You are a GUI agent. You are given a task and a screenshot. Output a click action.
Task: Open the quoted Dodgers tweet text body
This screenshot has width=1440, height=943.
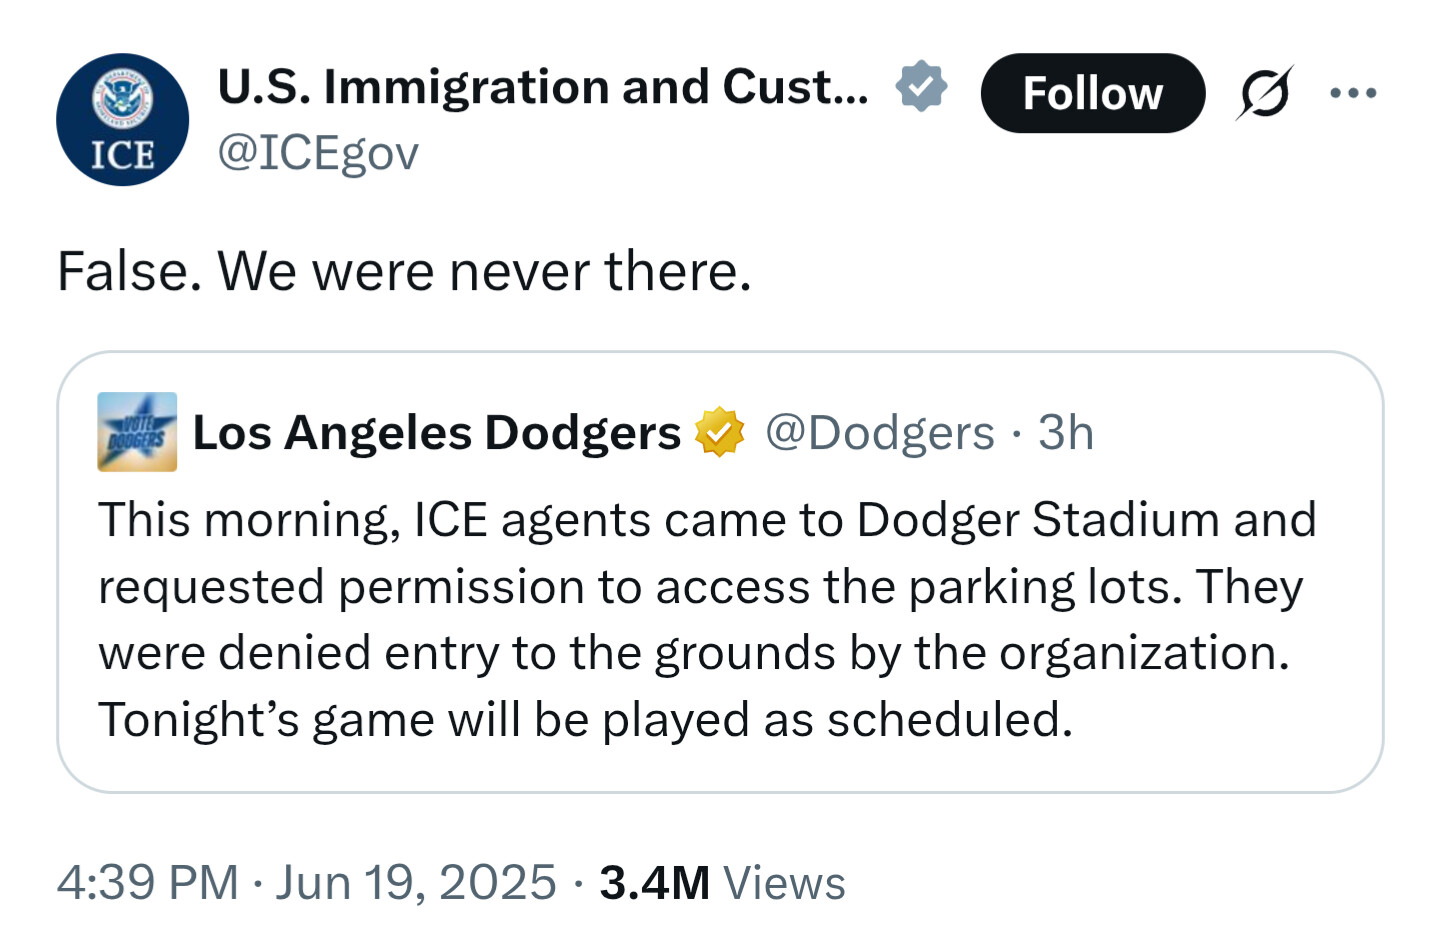[x=707, y=619]
